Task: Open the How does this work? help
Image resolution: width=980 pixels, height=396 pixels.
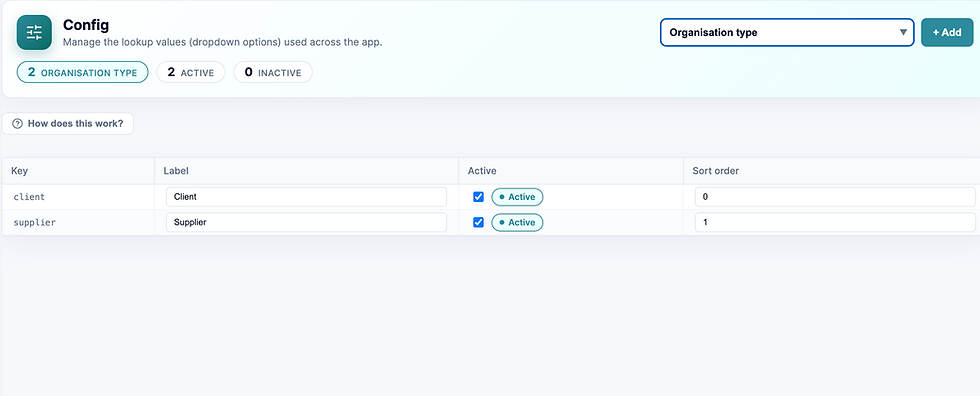Action: coord(68,124)
